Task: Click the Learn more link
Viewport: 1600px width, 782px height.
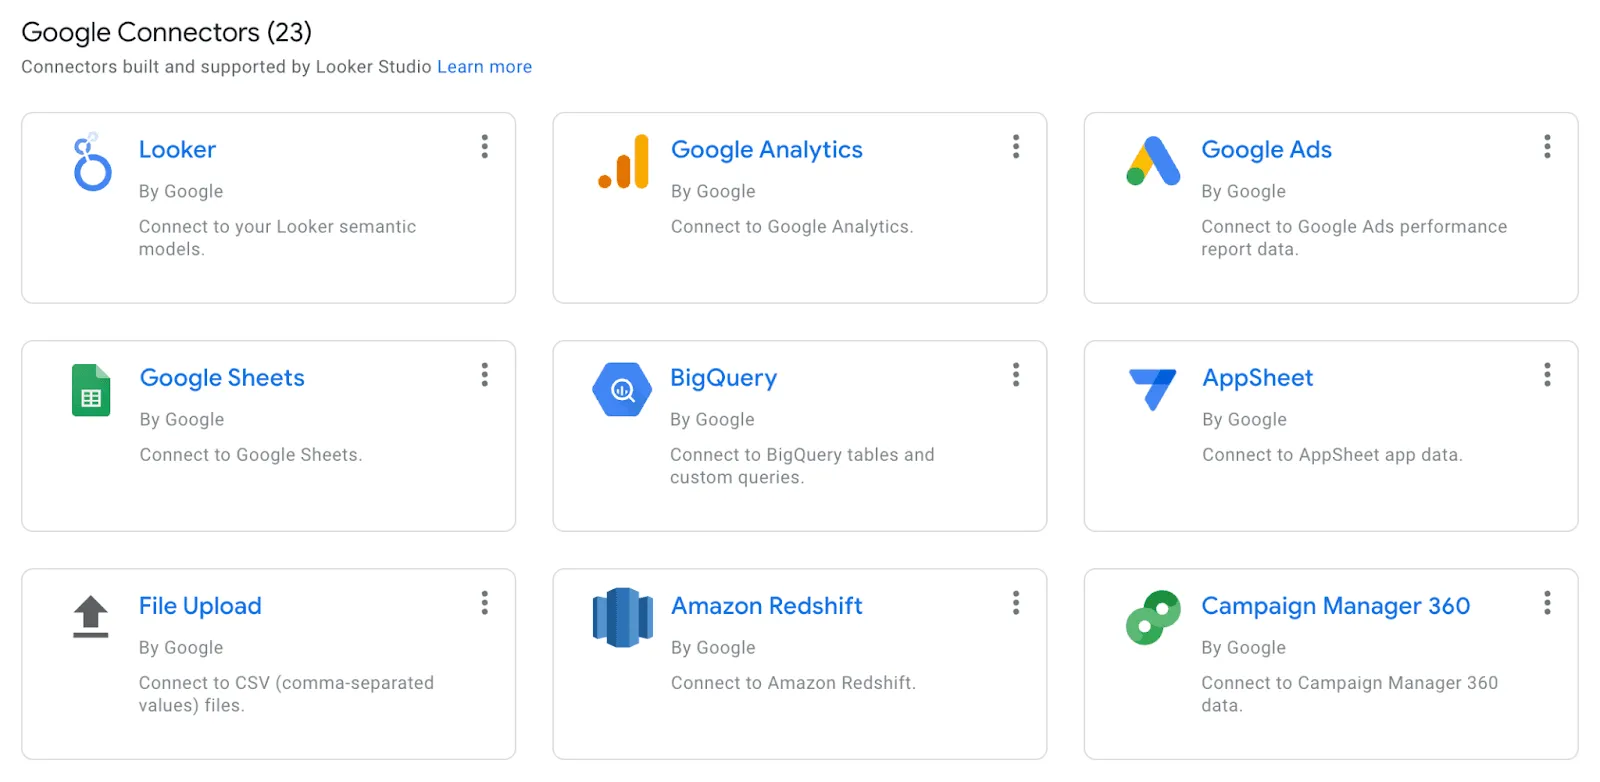Action: (485, 66)
